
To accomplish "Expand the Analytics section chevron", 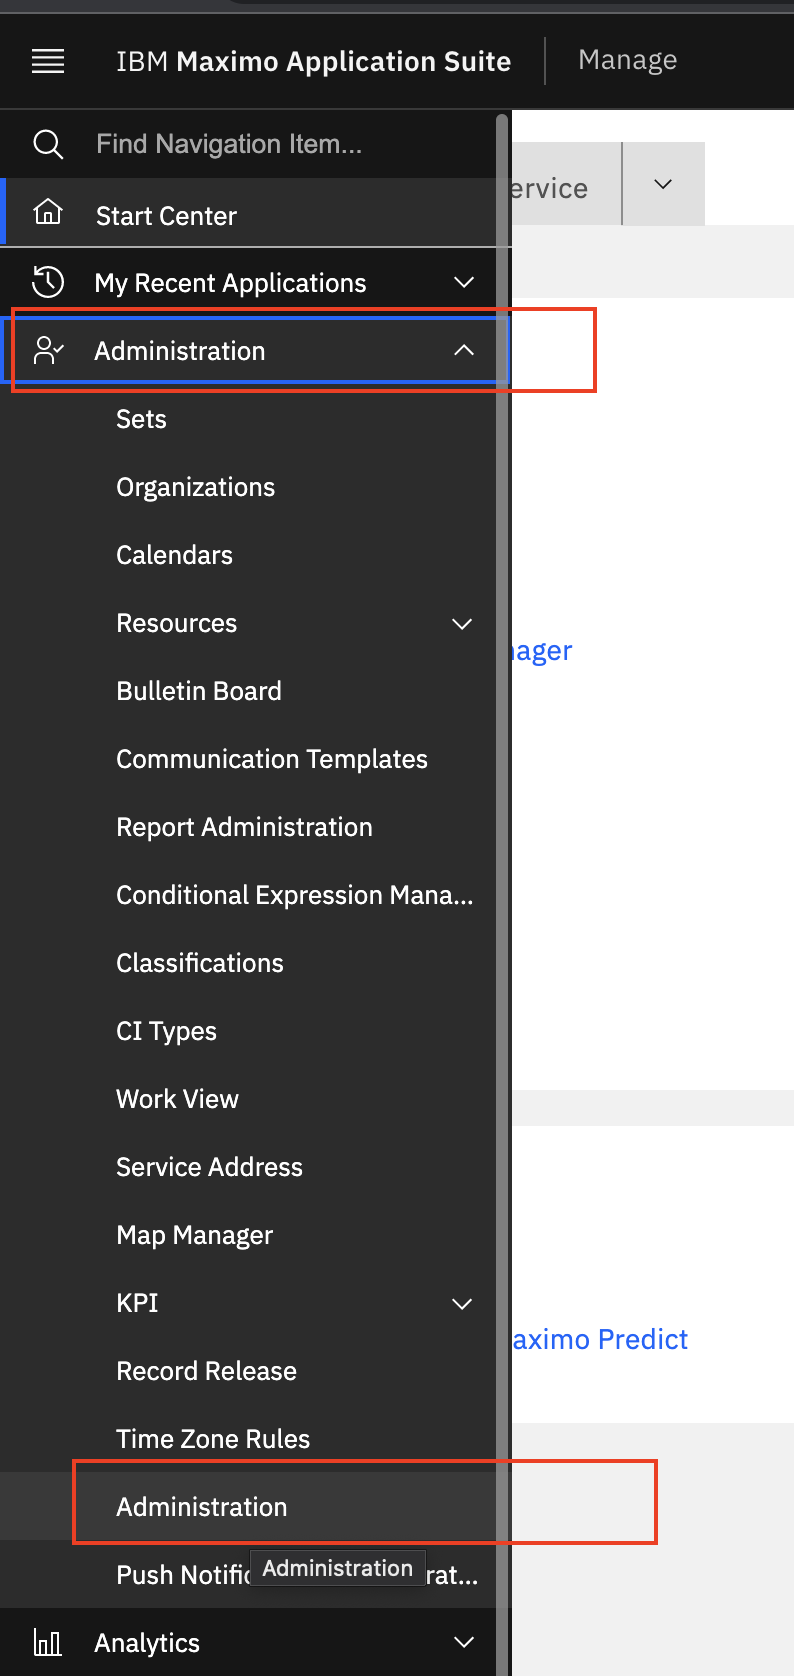I will tap(463, 1642).
